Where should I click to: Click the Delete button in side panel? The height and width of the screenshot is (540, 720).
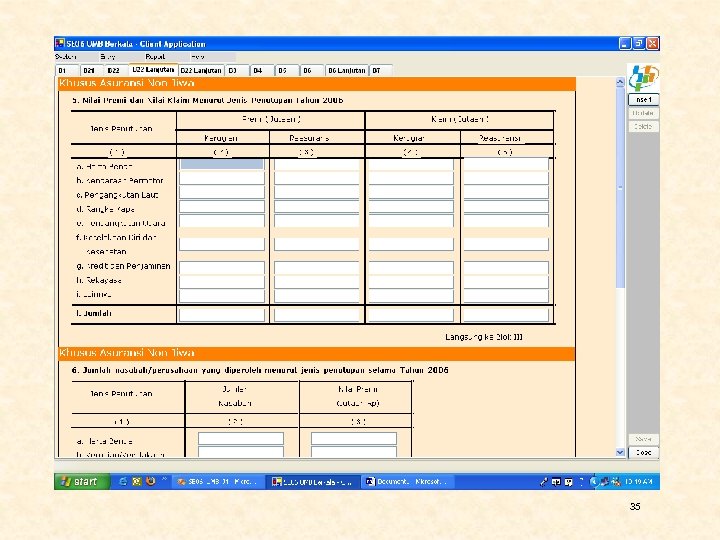(x=643, y=127)
